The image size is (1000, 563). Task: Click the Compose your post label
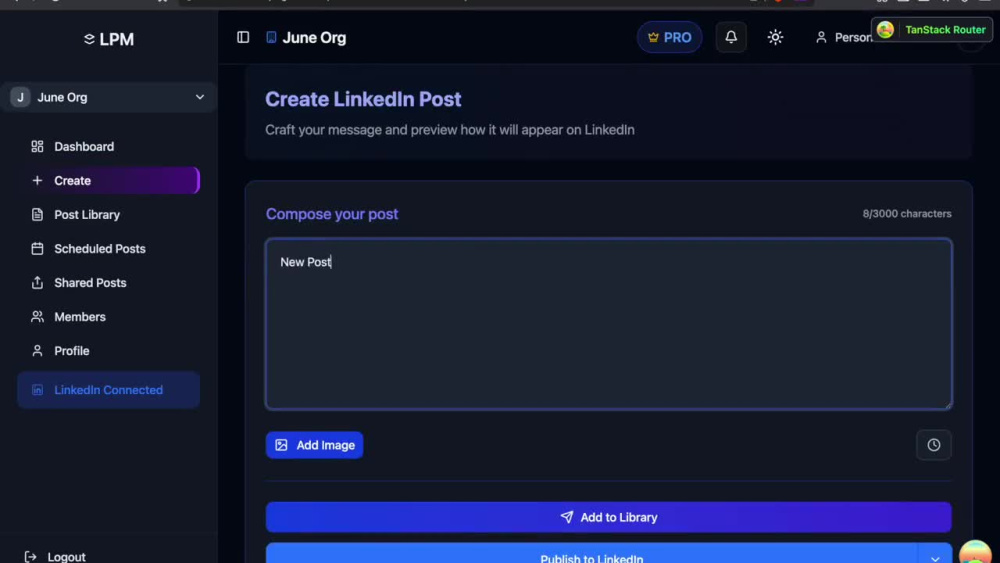coord(332,214)
